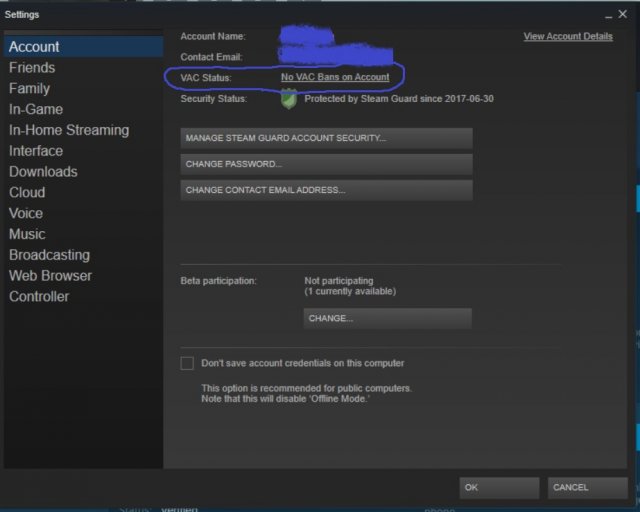
Task: Click View Account Details link
Action: (568, 36)
